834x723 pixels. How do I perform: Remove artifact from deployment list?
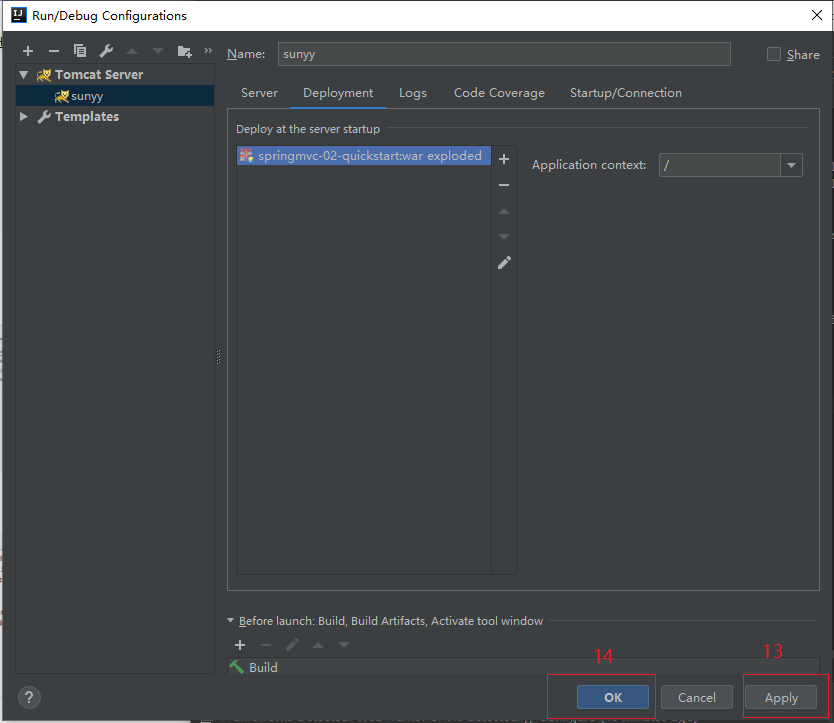click(x=504, y=185)
